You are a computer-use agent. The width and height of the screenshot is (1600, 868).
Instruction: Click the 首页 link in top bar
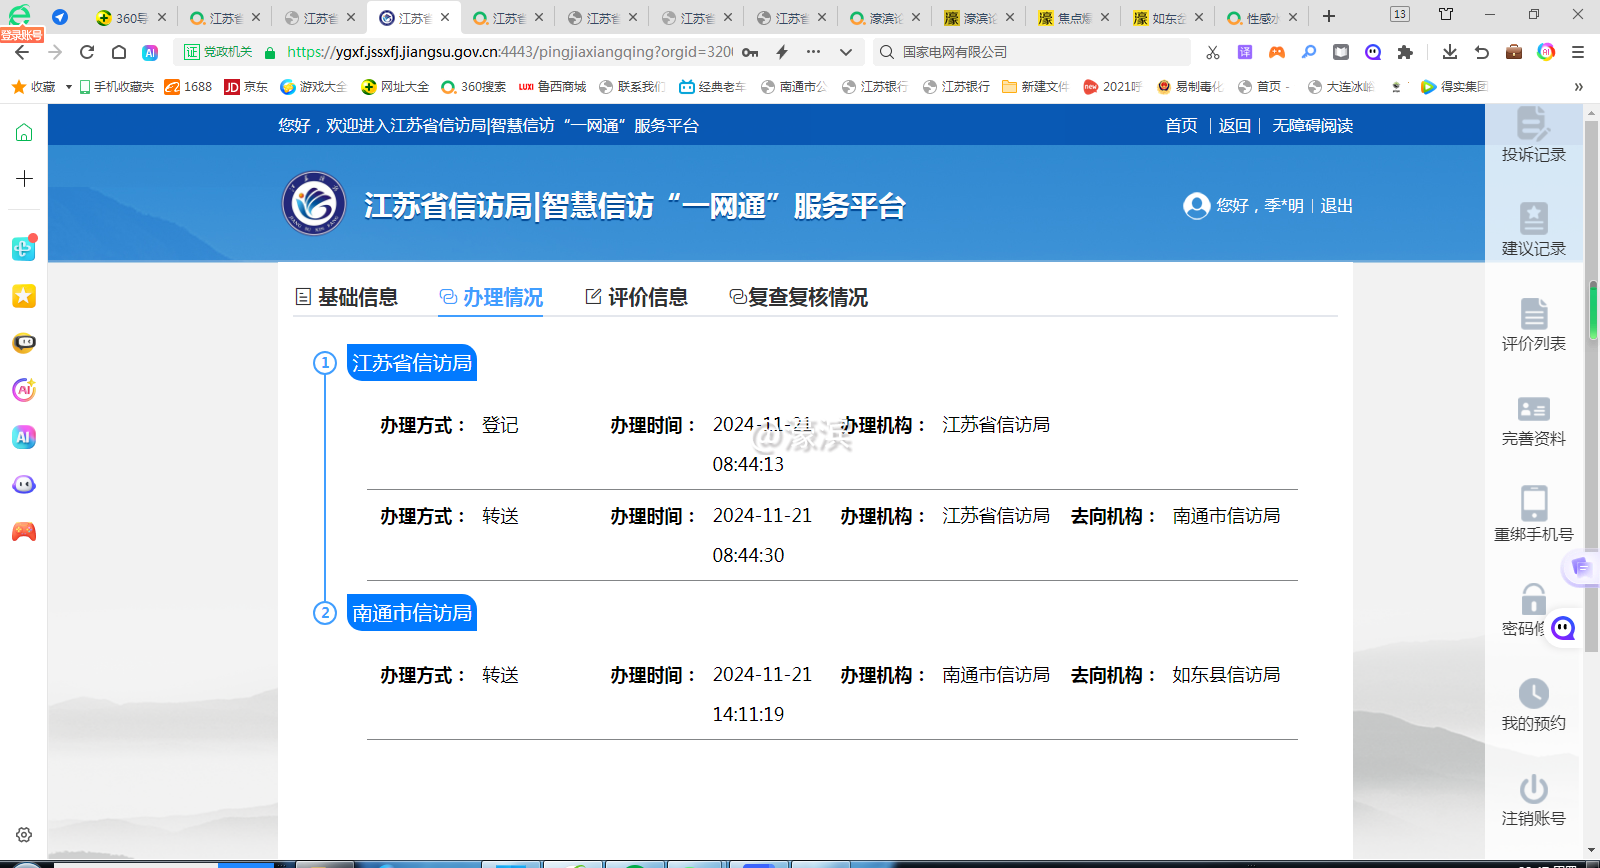click(1181, 125)
